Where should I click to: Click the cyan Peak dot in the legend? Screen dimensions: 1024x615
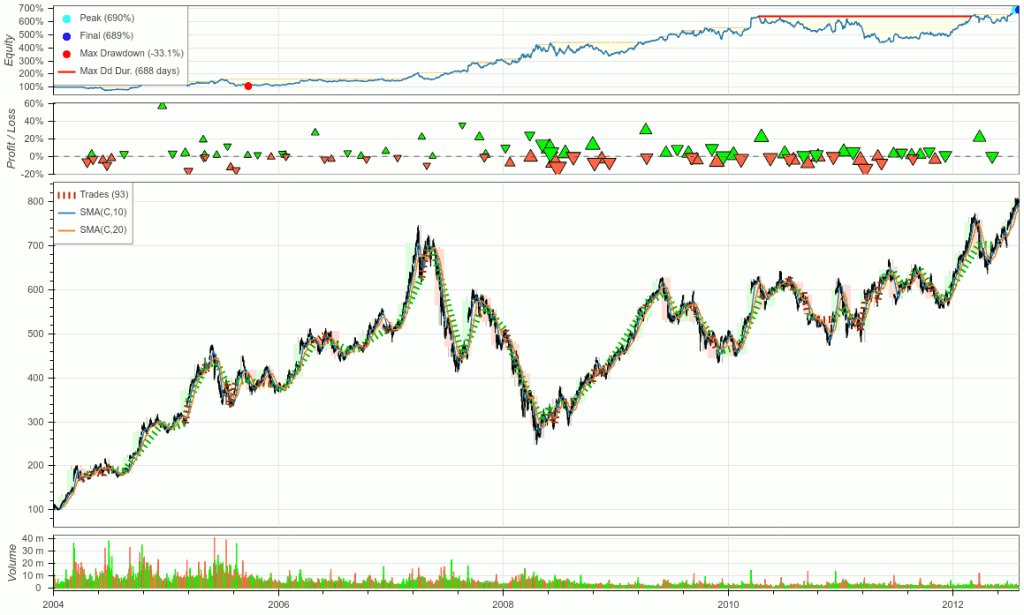point(66,19)
